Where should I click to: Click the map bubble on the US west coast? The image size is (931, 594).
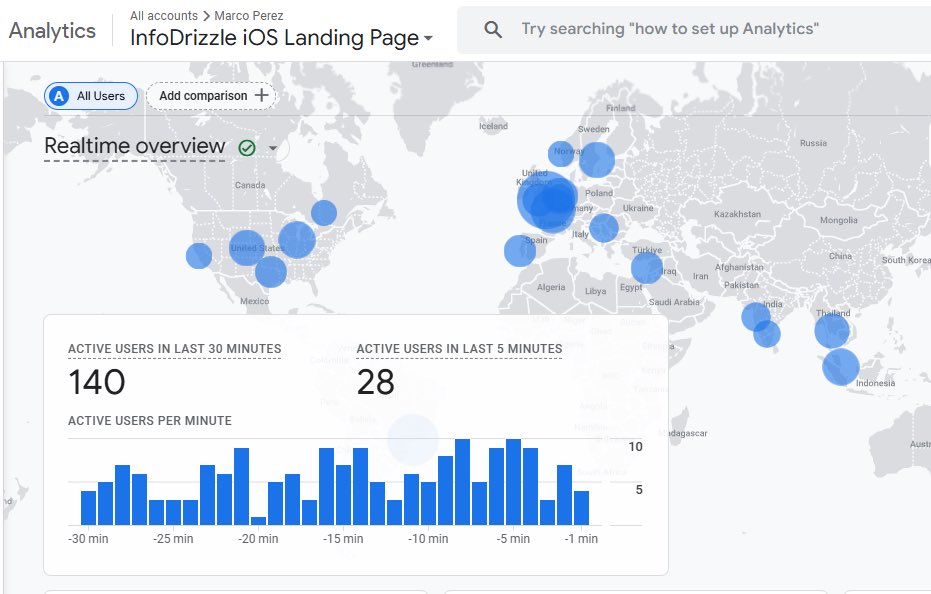pos(199,256)
